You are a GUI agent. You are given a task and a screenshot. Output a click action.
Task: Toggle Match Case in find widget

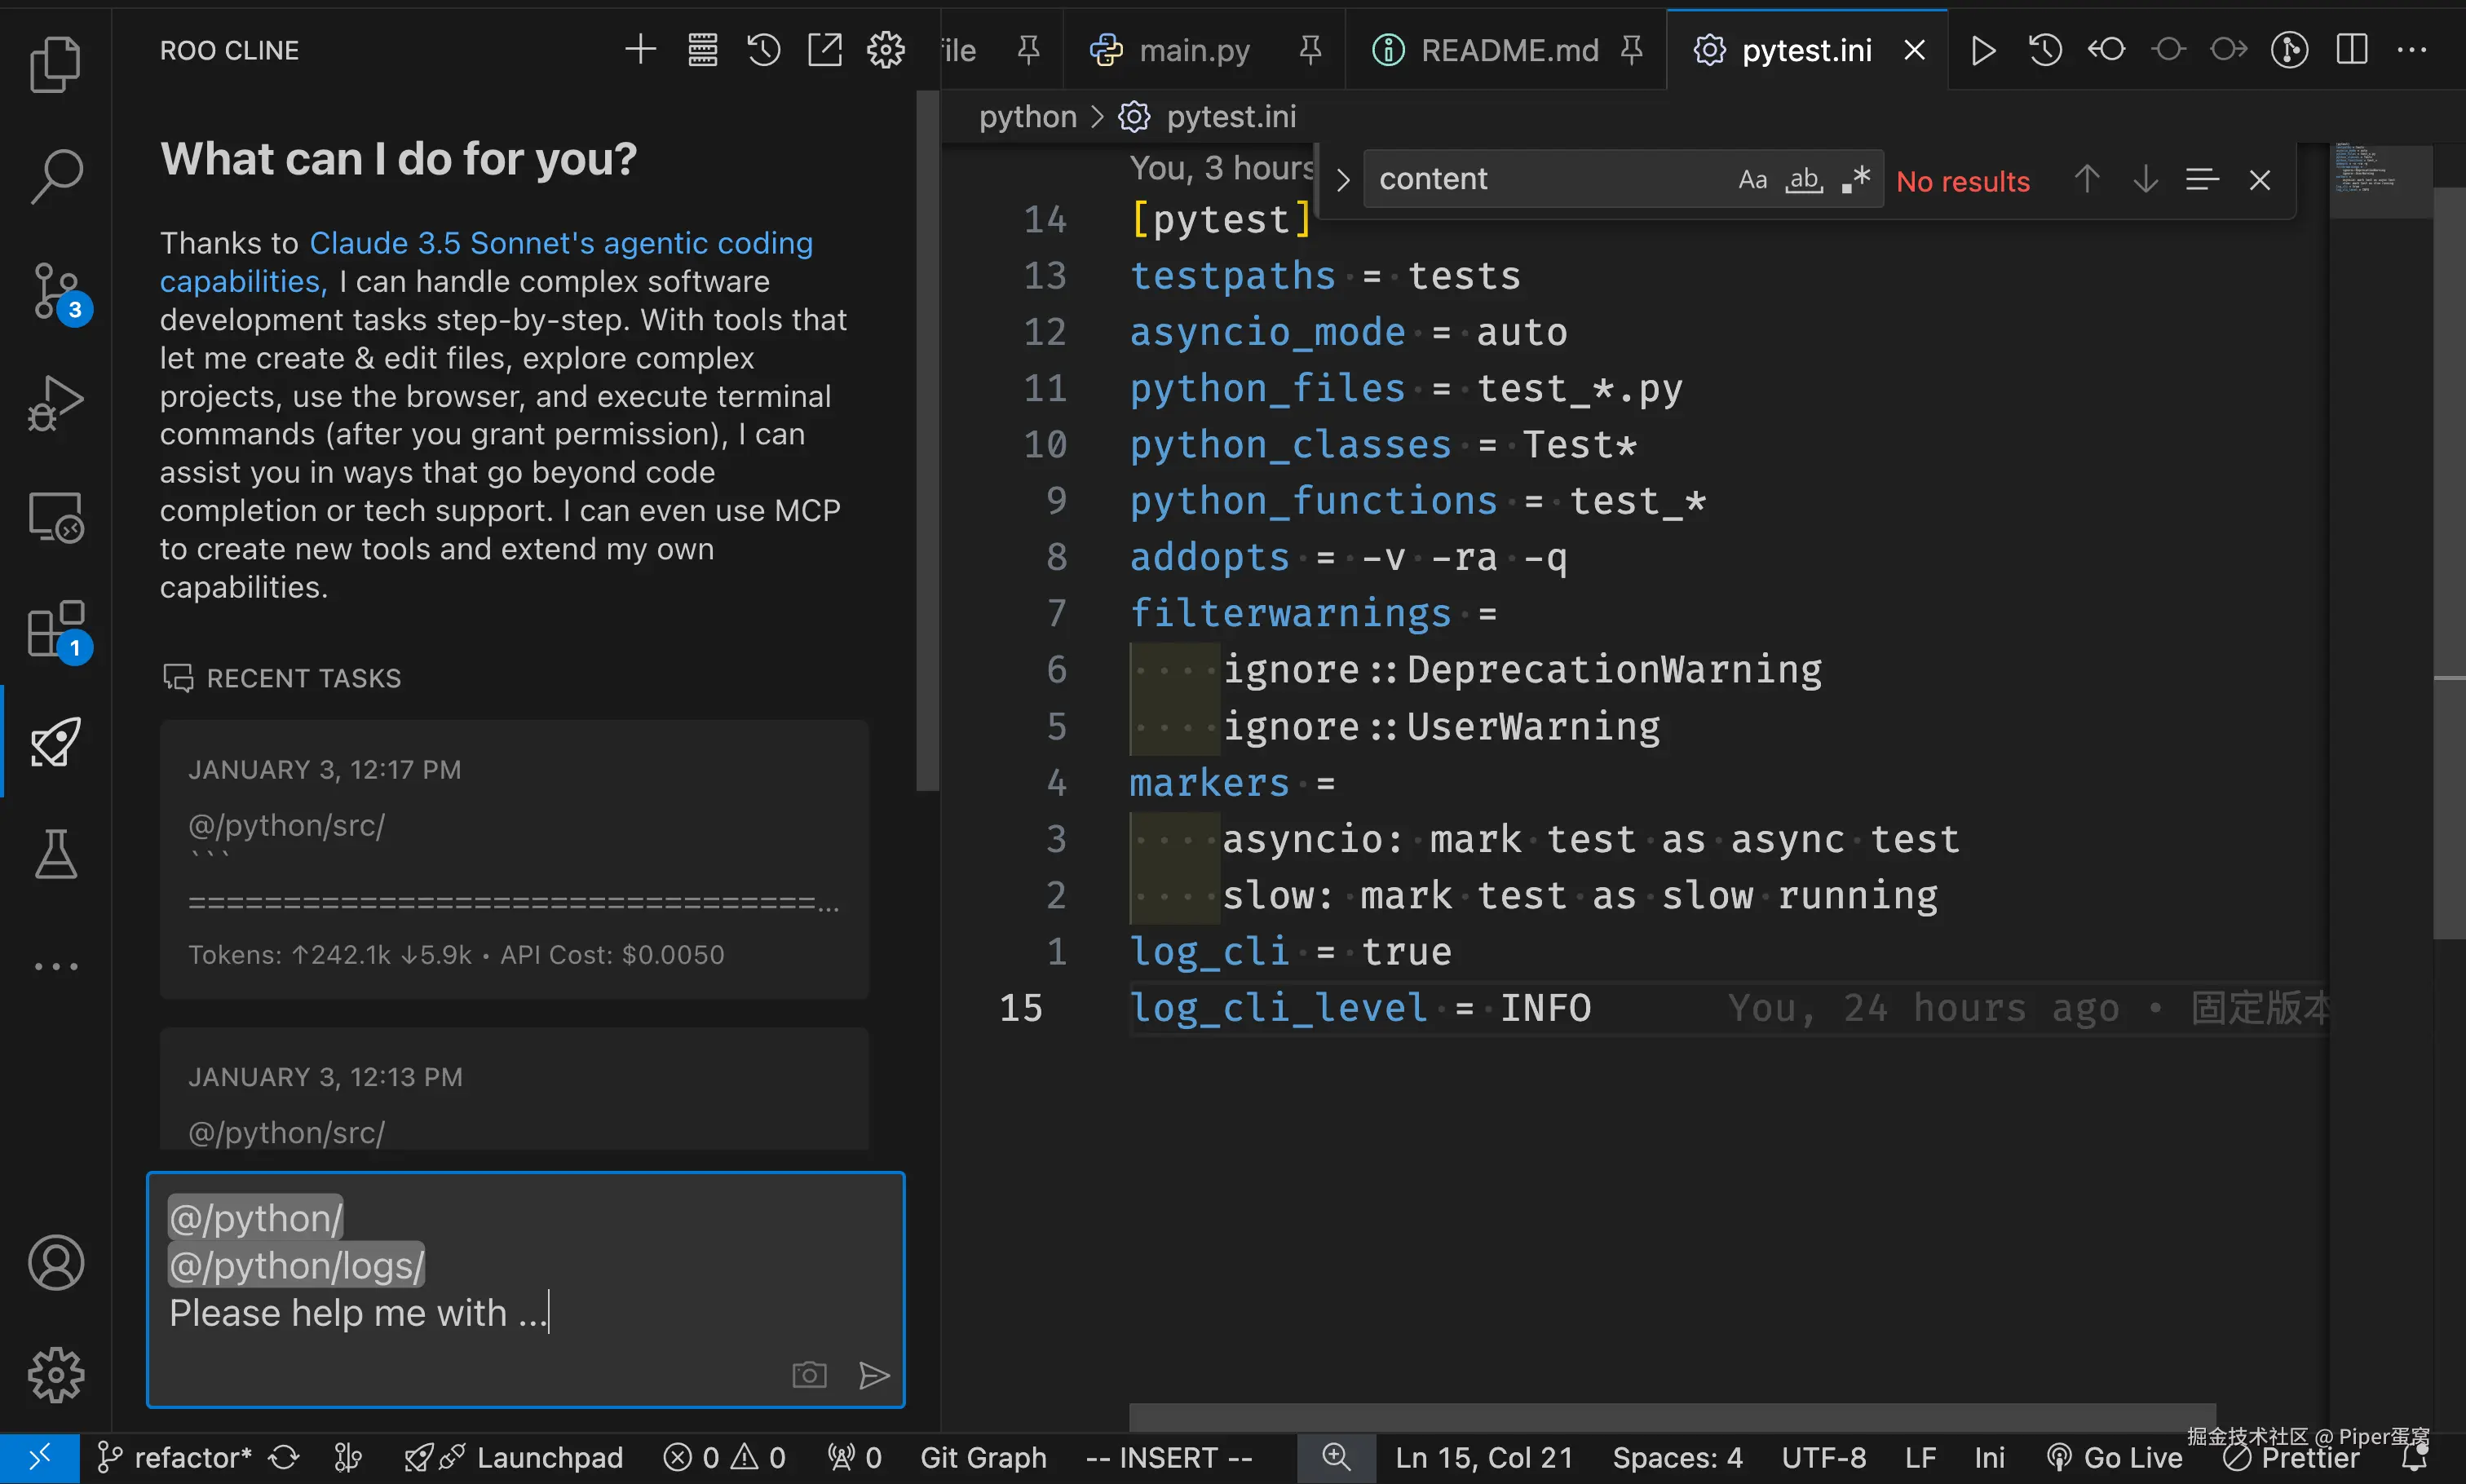pos(1752,180)
